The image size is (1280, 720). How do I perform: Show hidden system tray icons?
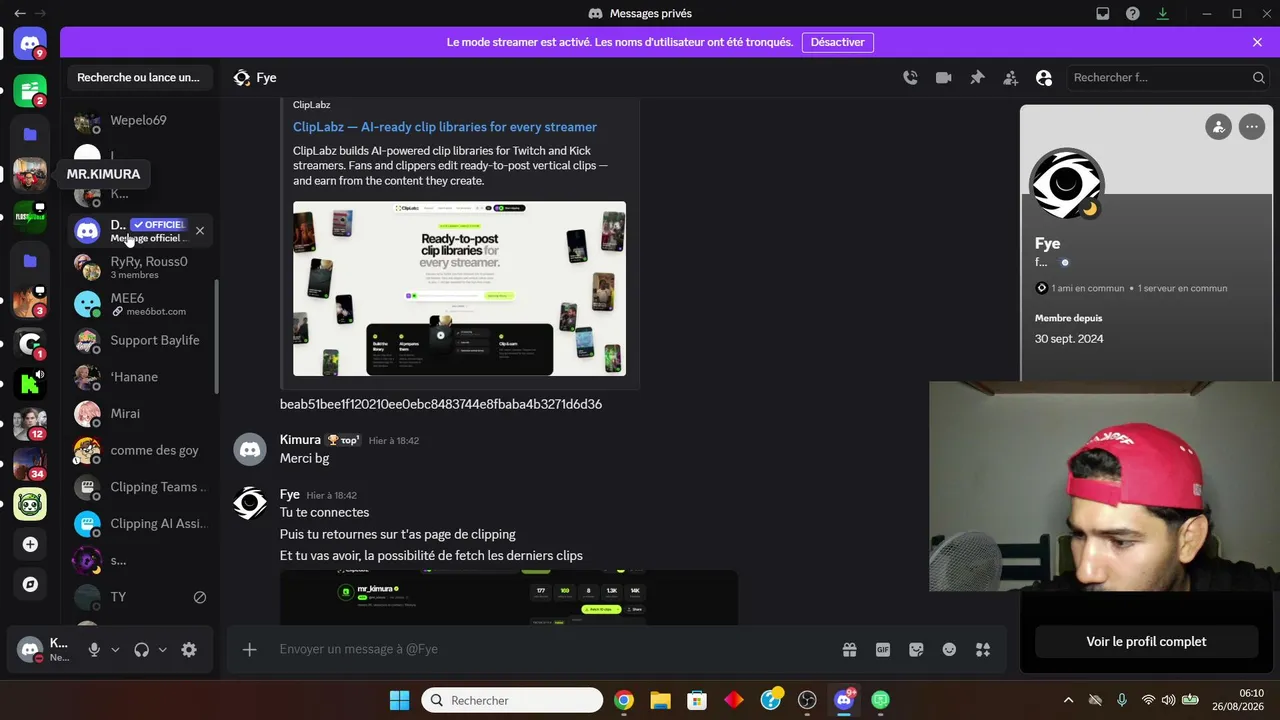click(x=1068, y=700)
